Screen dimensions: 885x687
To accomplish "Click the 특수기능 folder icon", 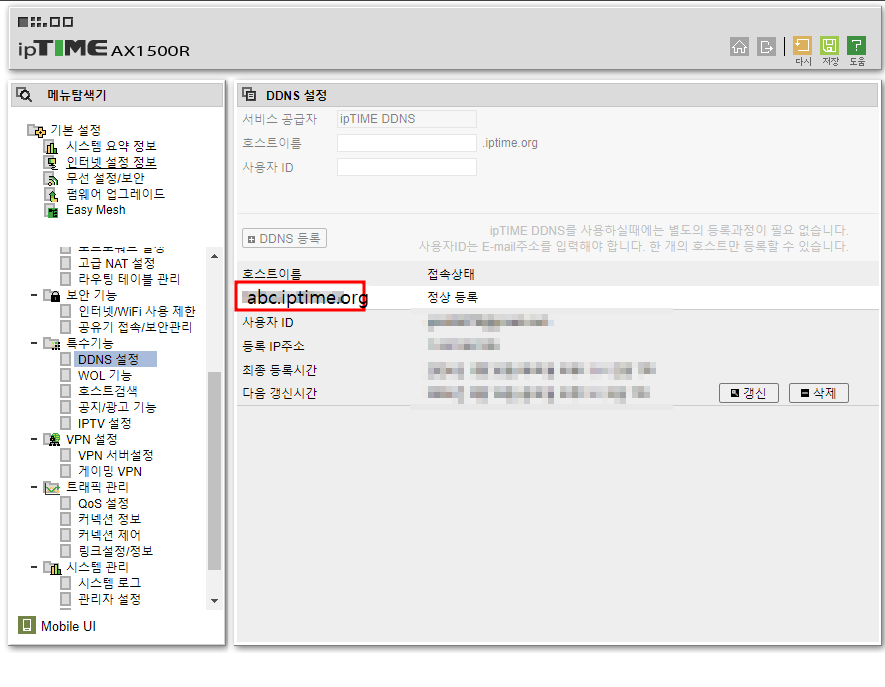I will [x=52, y=343].
